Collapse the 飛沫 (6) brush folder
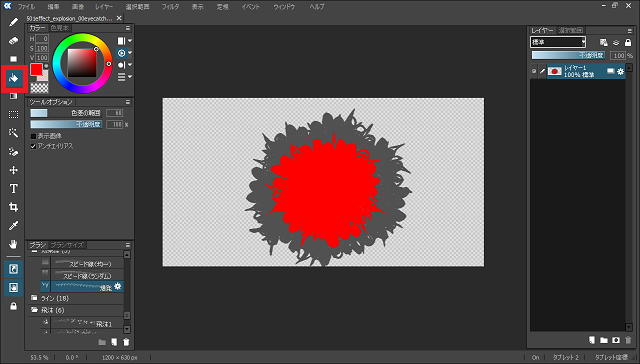 (34, 310)
